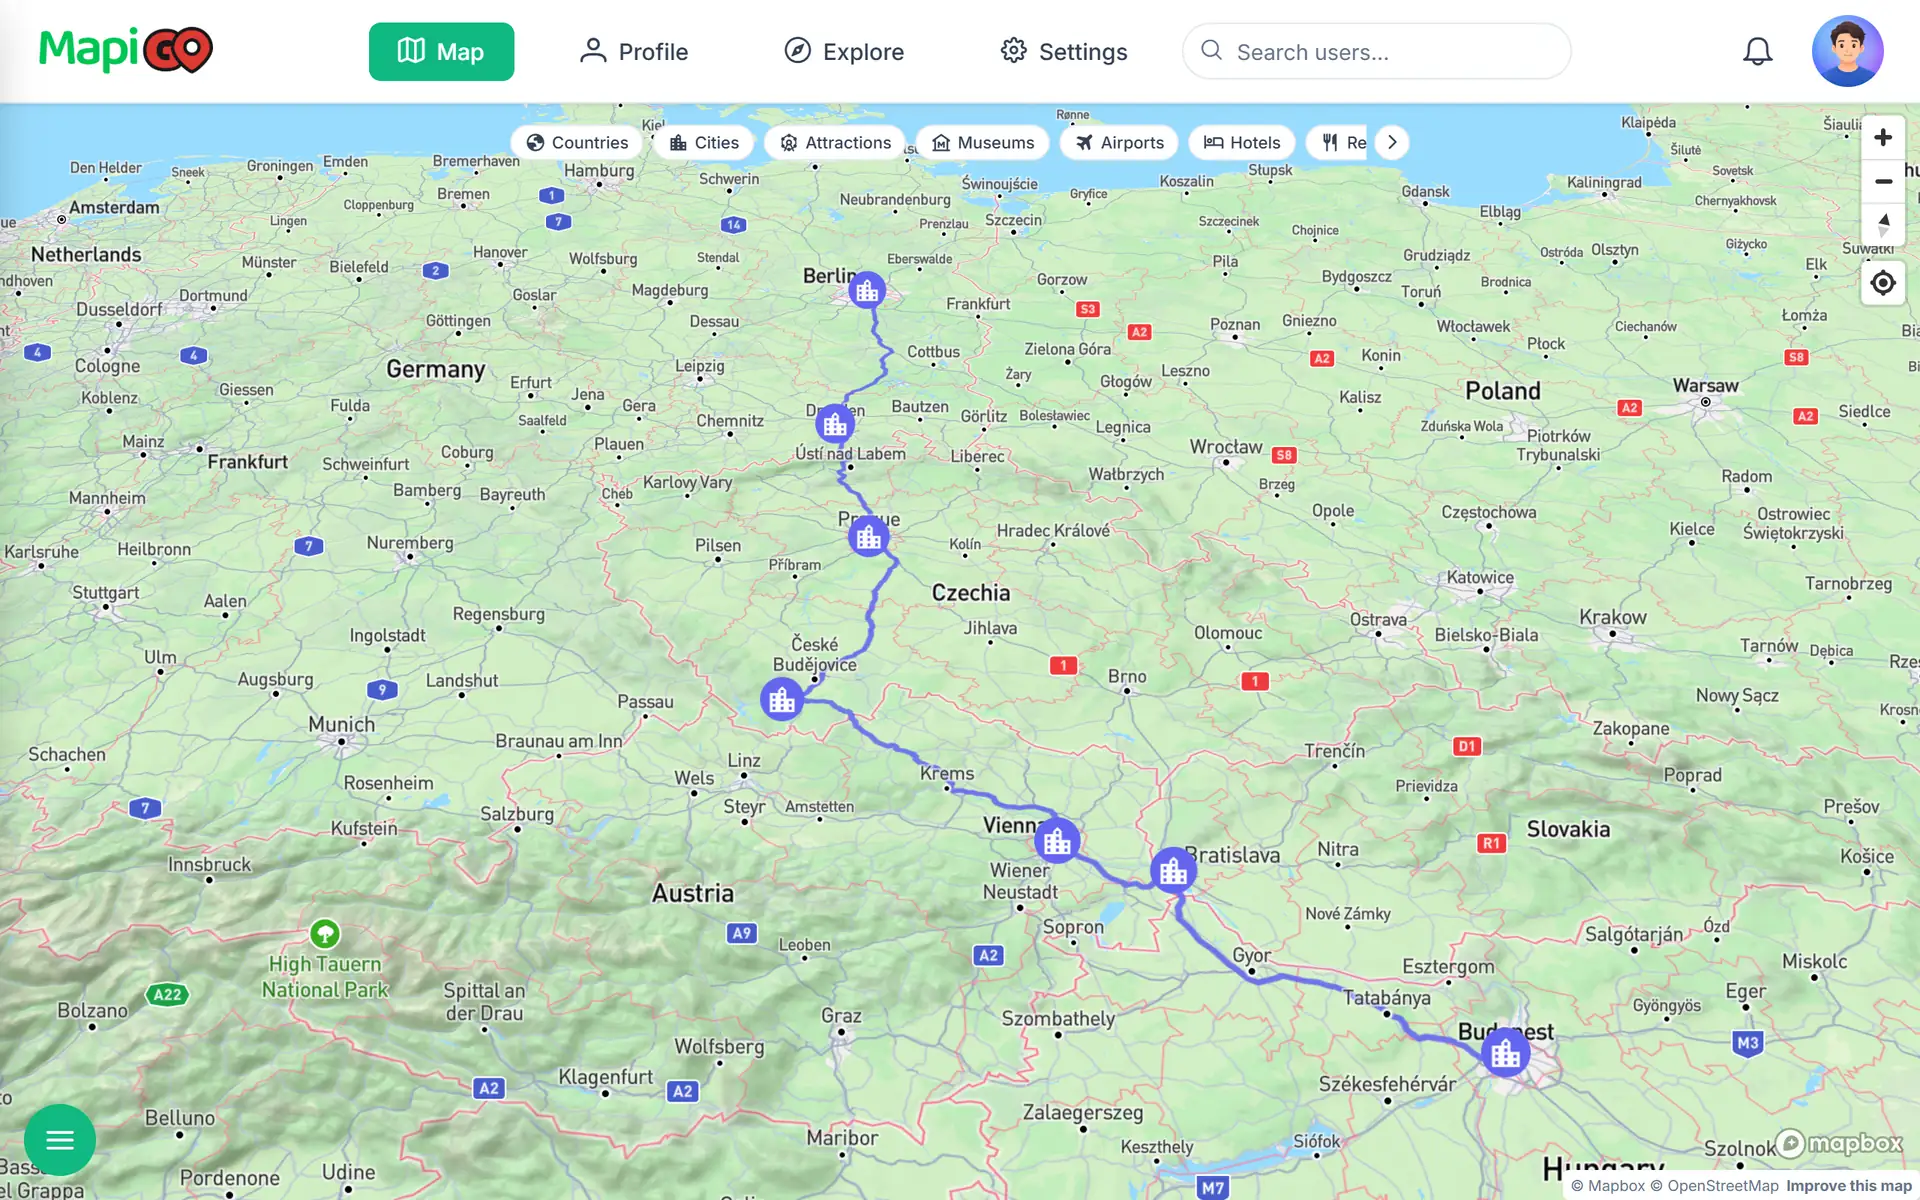Open the user avatar menu
1920x1200 pixels.
pos(1847,51)
